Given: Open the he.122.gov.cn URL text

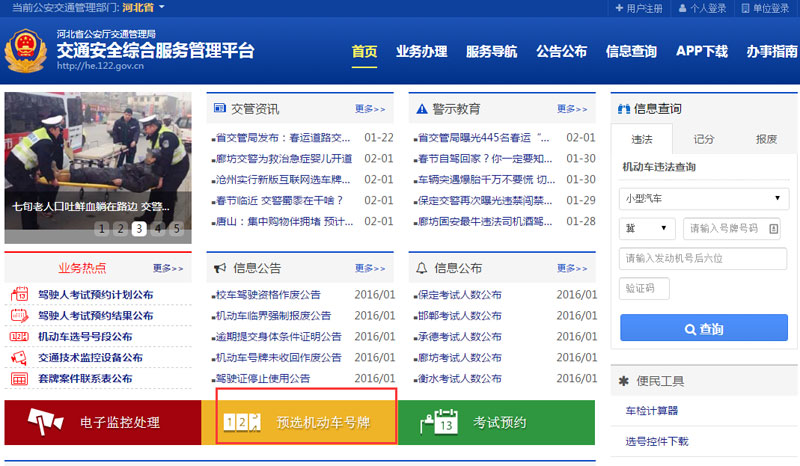Looking at the screenshot, I should tap(101, 66).
